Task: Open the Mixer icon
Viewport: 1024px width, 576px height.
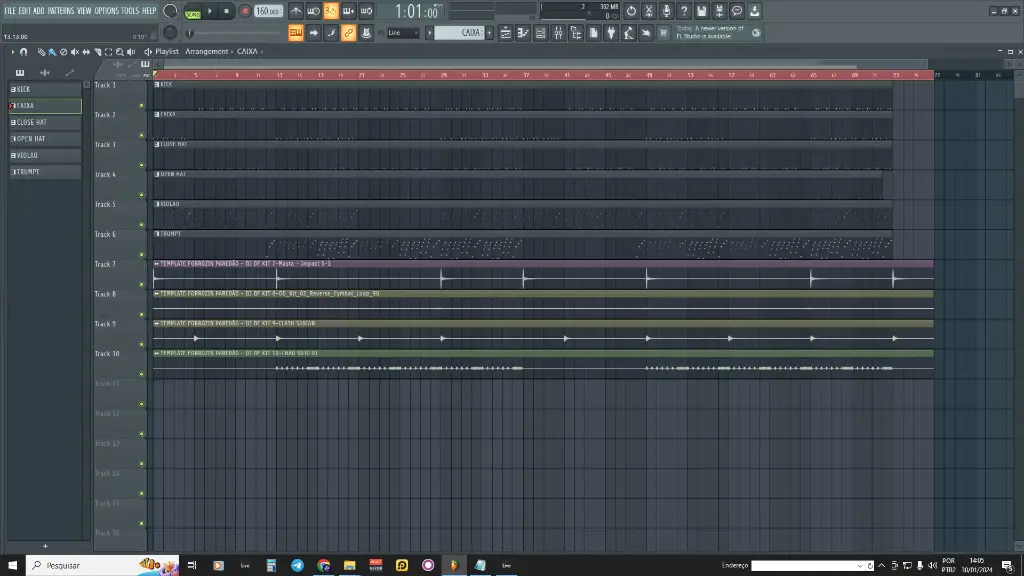Action: click(x=558, y=33)
